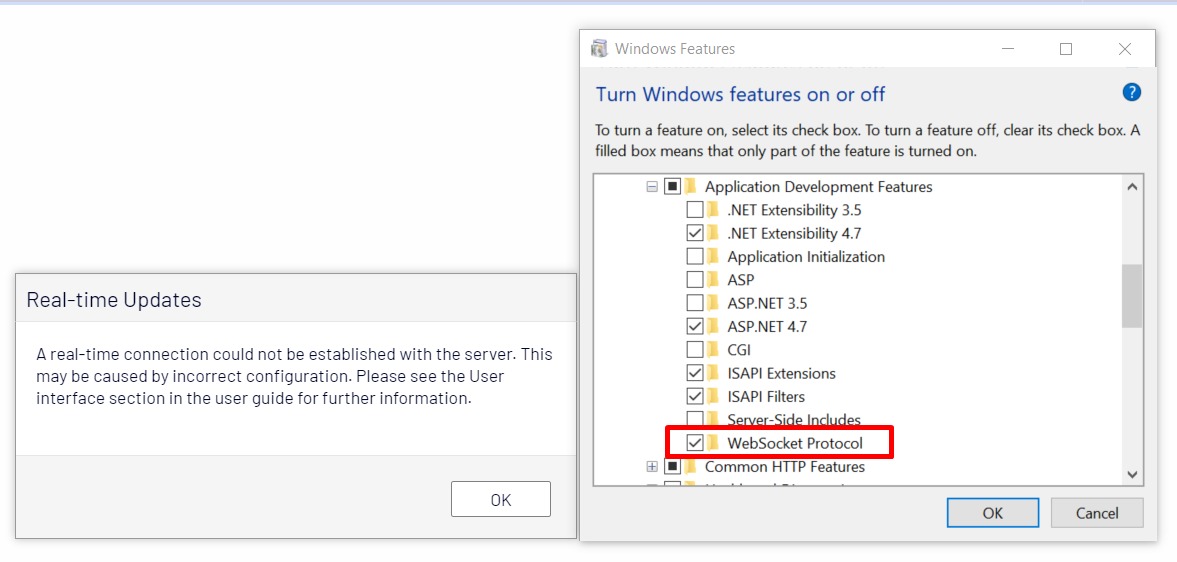Click the Windows Features title bar icon

pos(599,49)
